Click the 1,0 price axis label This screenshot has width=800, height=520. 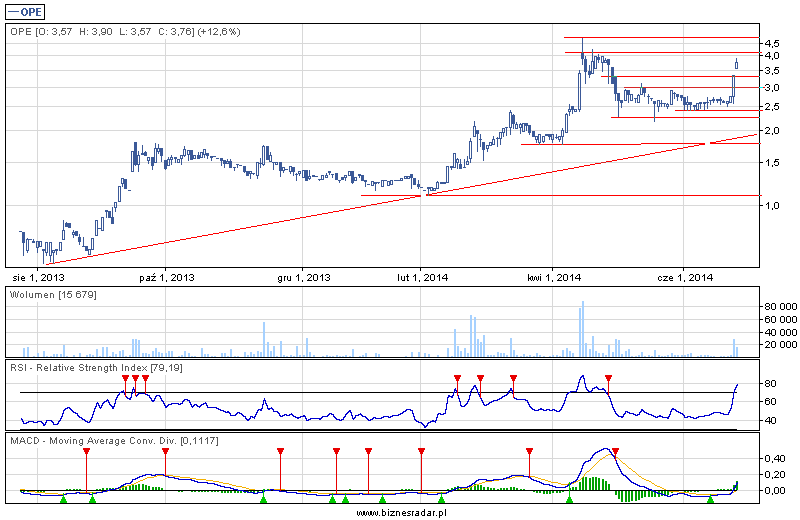[772, 205]
